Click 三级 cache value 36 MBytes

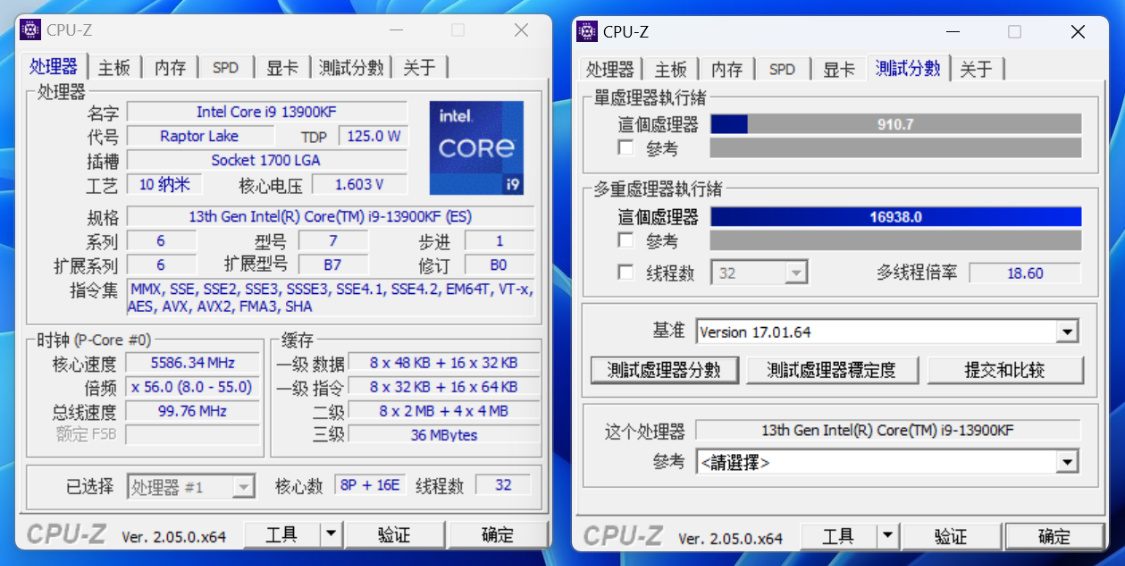coord(444,435)
